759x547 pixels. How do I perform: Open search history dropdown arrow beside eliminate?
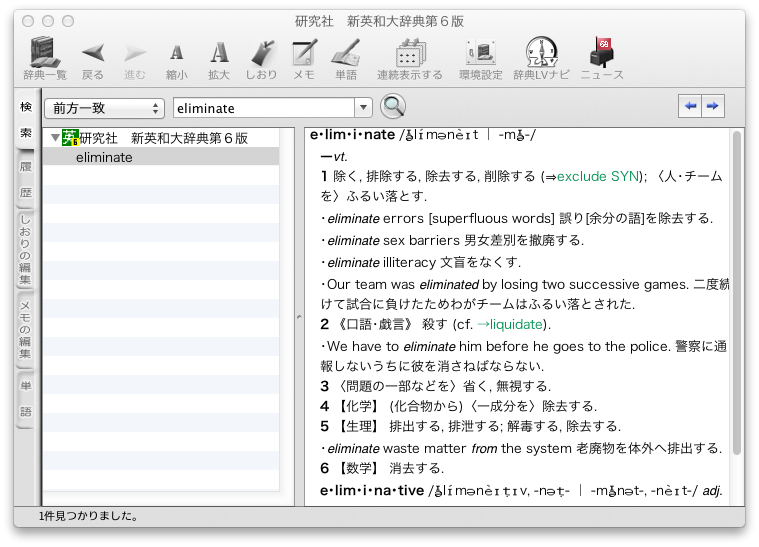point(364,107)
